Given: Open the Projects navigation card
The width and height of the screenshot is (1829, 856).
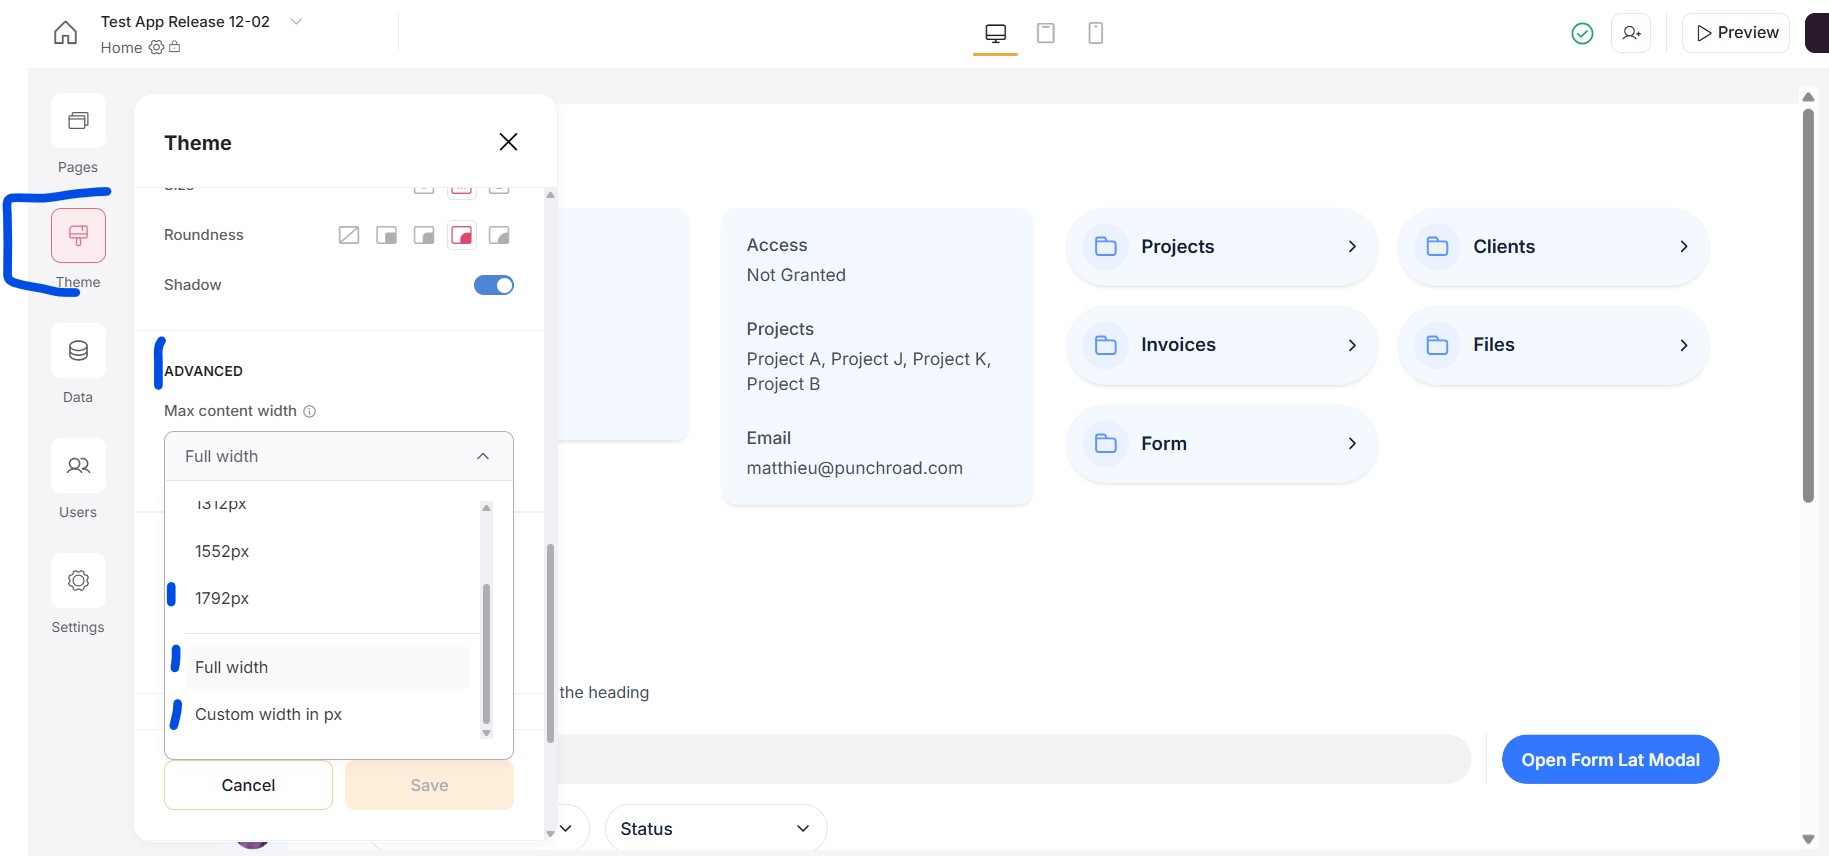Looking at the screenshot, I should pyautogui.click(x=1222, y=246).
